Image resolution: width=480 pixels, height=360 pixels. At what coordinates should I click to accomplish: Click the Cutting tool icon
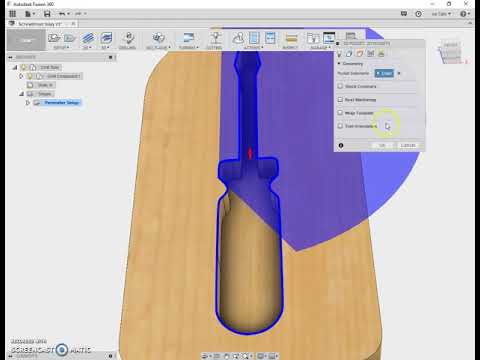click(x=215, y=38)
